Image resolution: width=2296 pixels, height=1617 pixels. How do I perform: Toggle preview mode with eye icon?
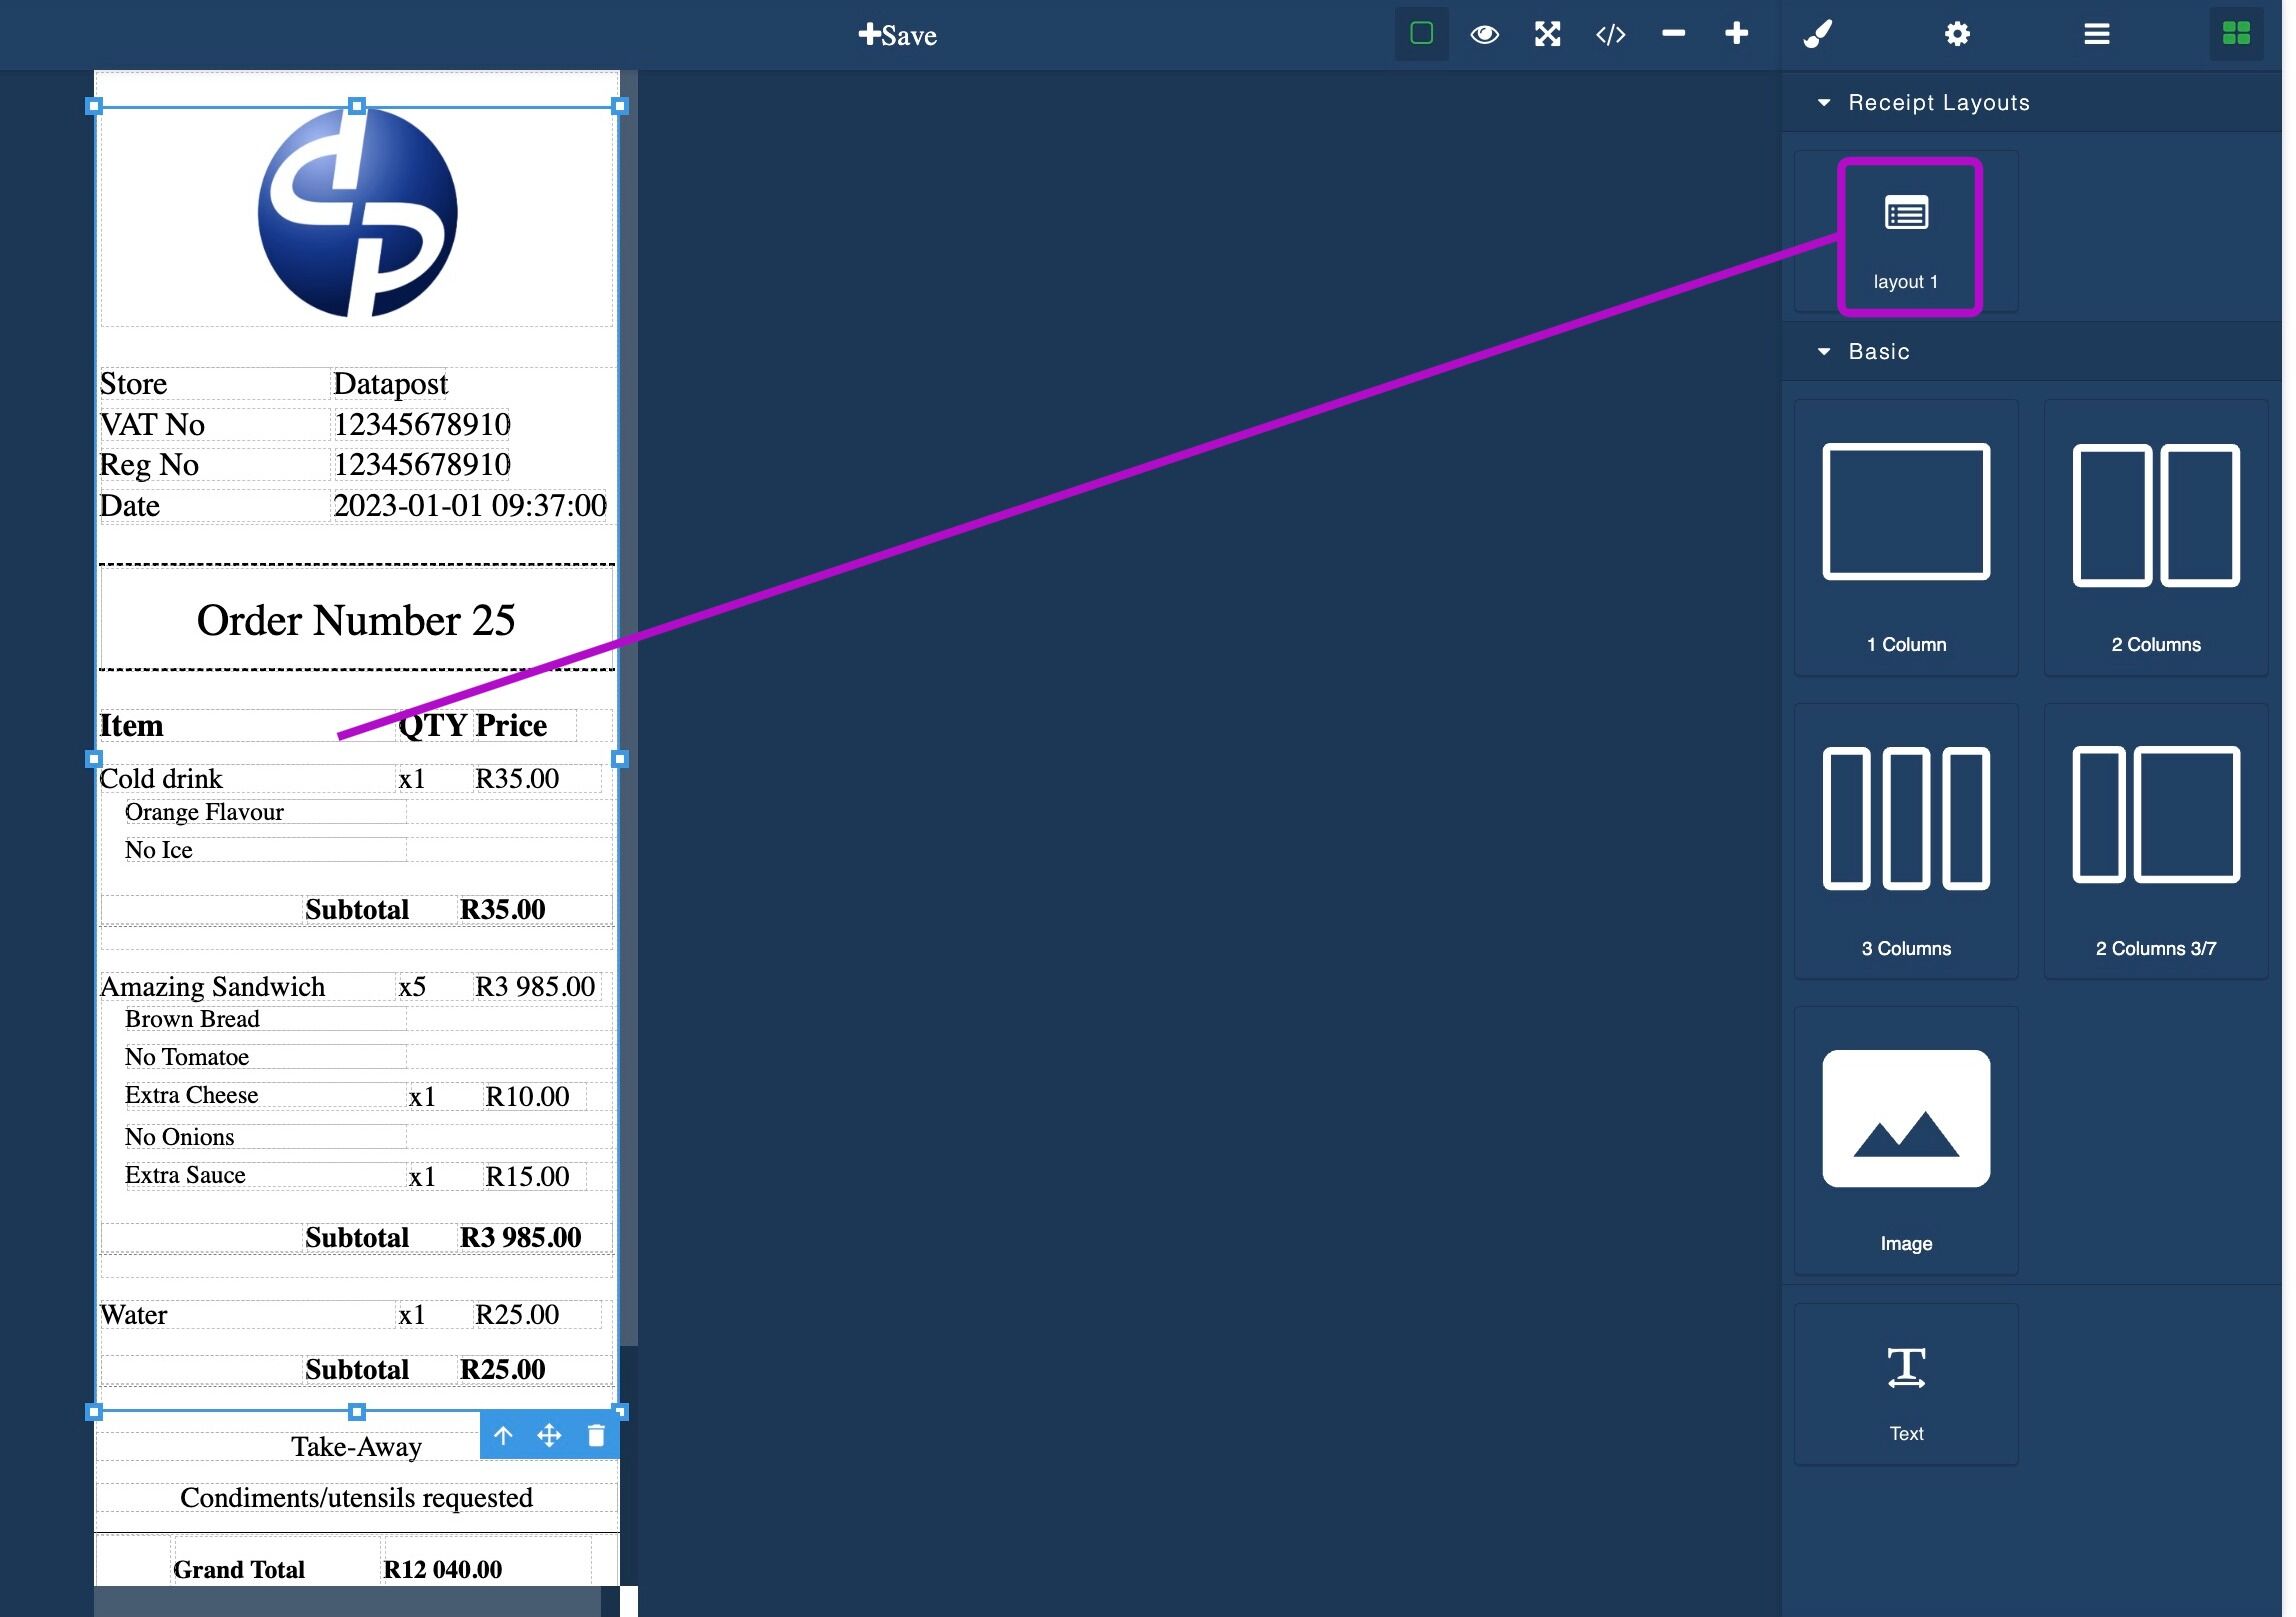point(1484,34)
